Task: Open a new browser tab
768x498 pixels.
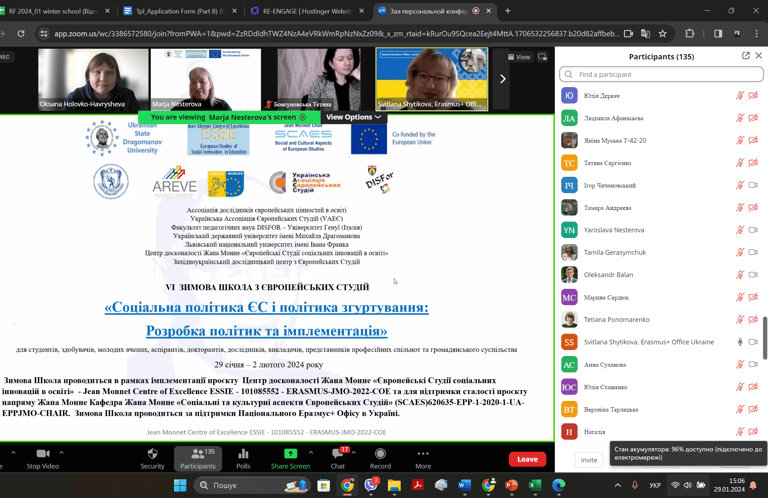Action: click(x=507, y=11)
